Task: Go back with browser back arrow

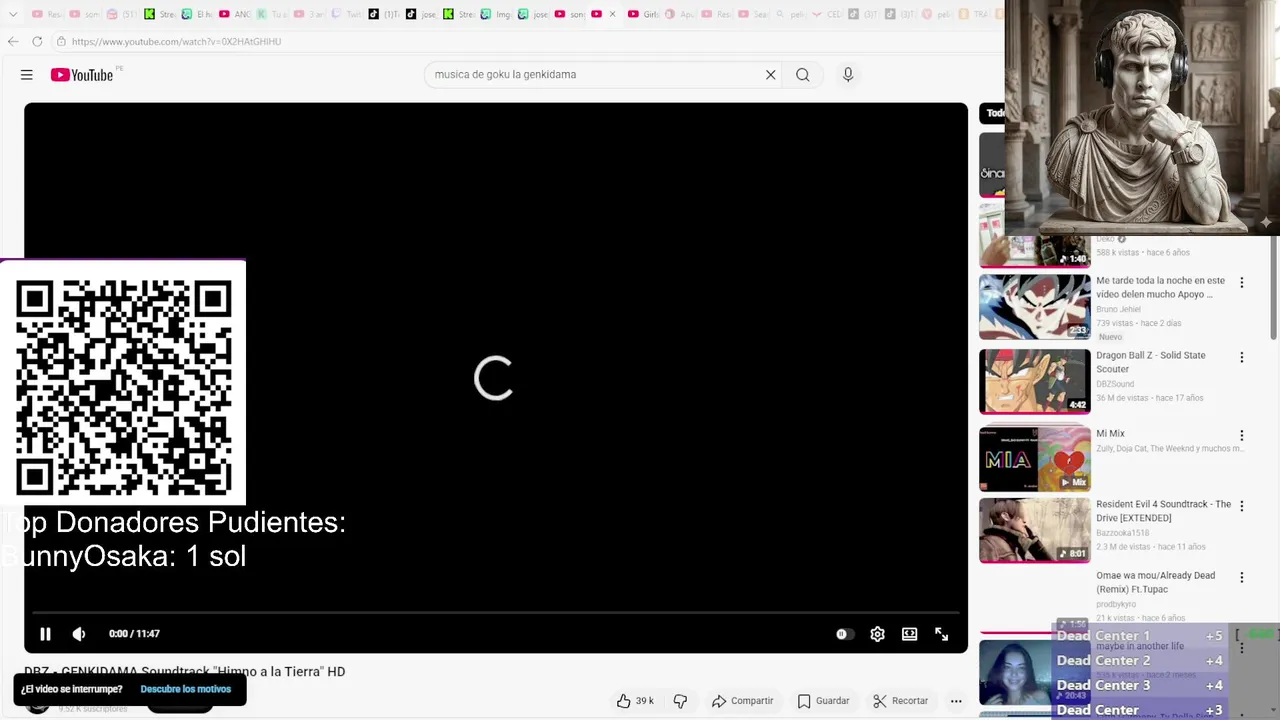Action: pyautogui.click(x=13, y=41)
